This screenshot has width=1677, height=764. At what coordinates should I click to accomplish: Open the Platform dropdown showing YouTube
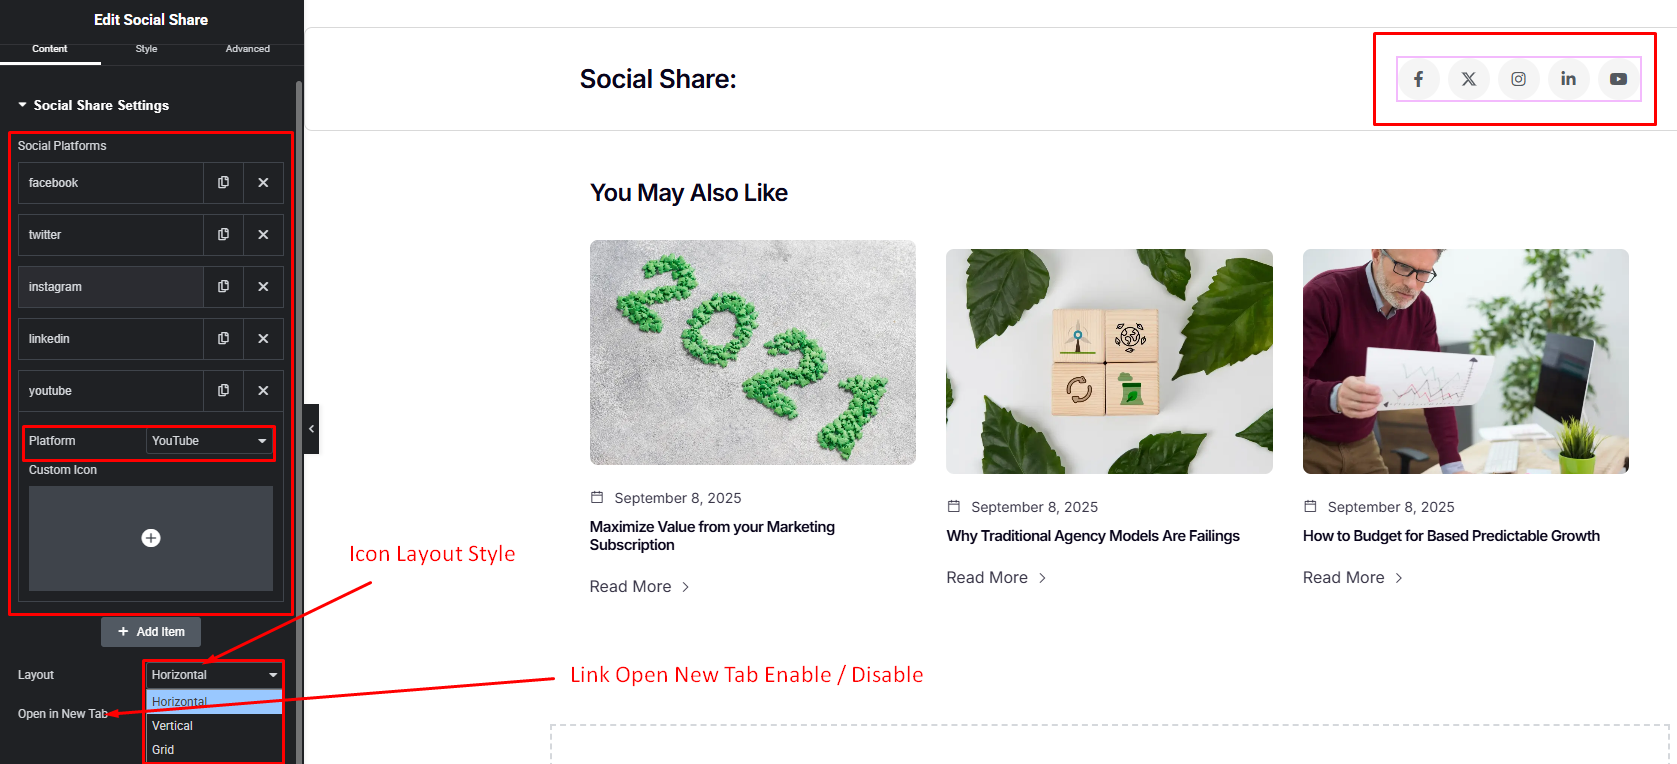coord(209,441)
